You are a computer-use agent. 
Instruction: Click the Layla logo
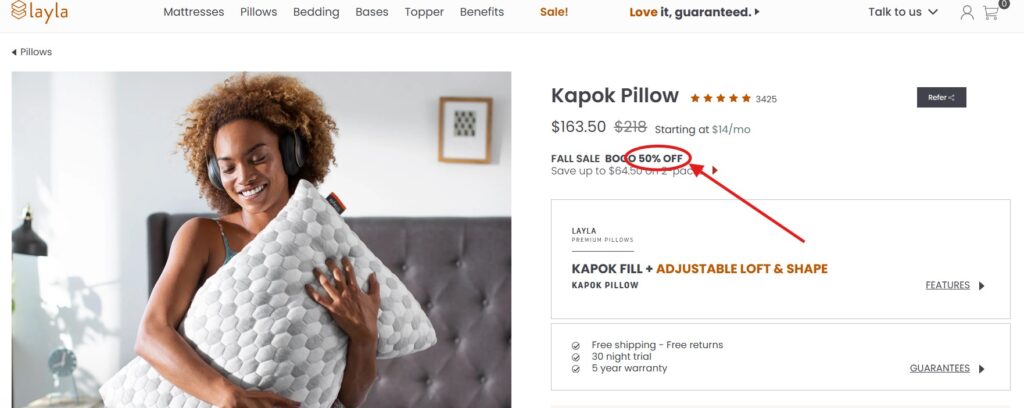tap(40, 12)
